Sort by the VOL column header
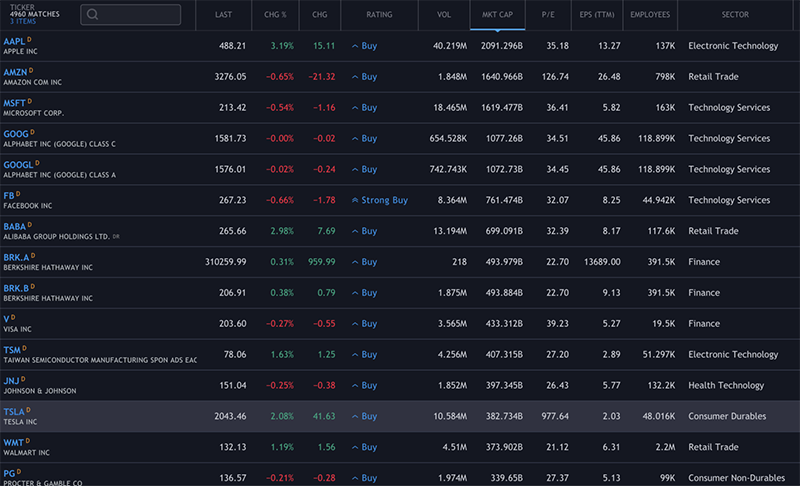This screenshot has width=800, height=486. coord(444,15)
